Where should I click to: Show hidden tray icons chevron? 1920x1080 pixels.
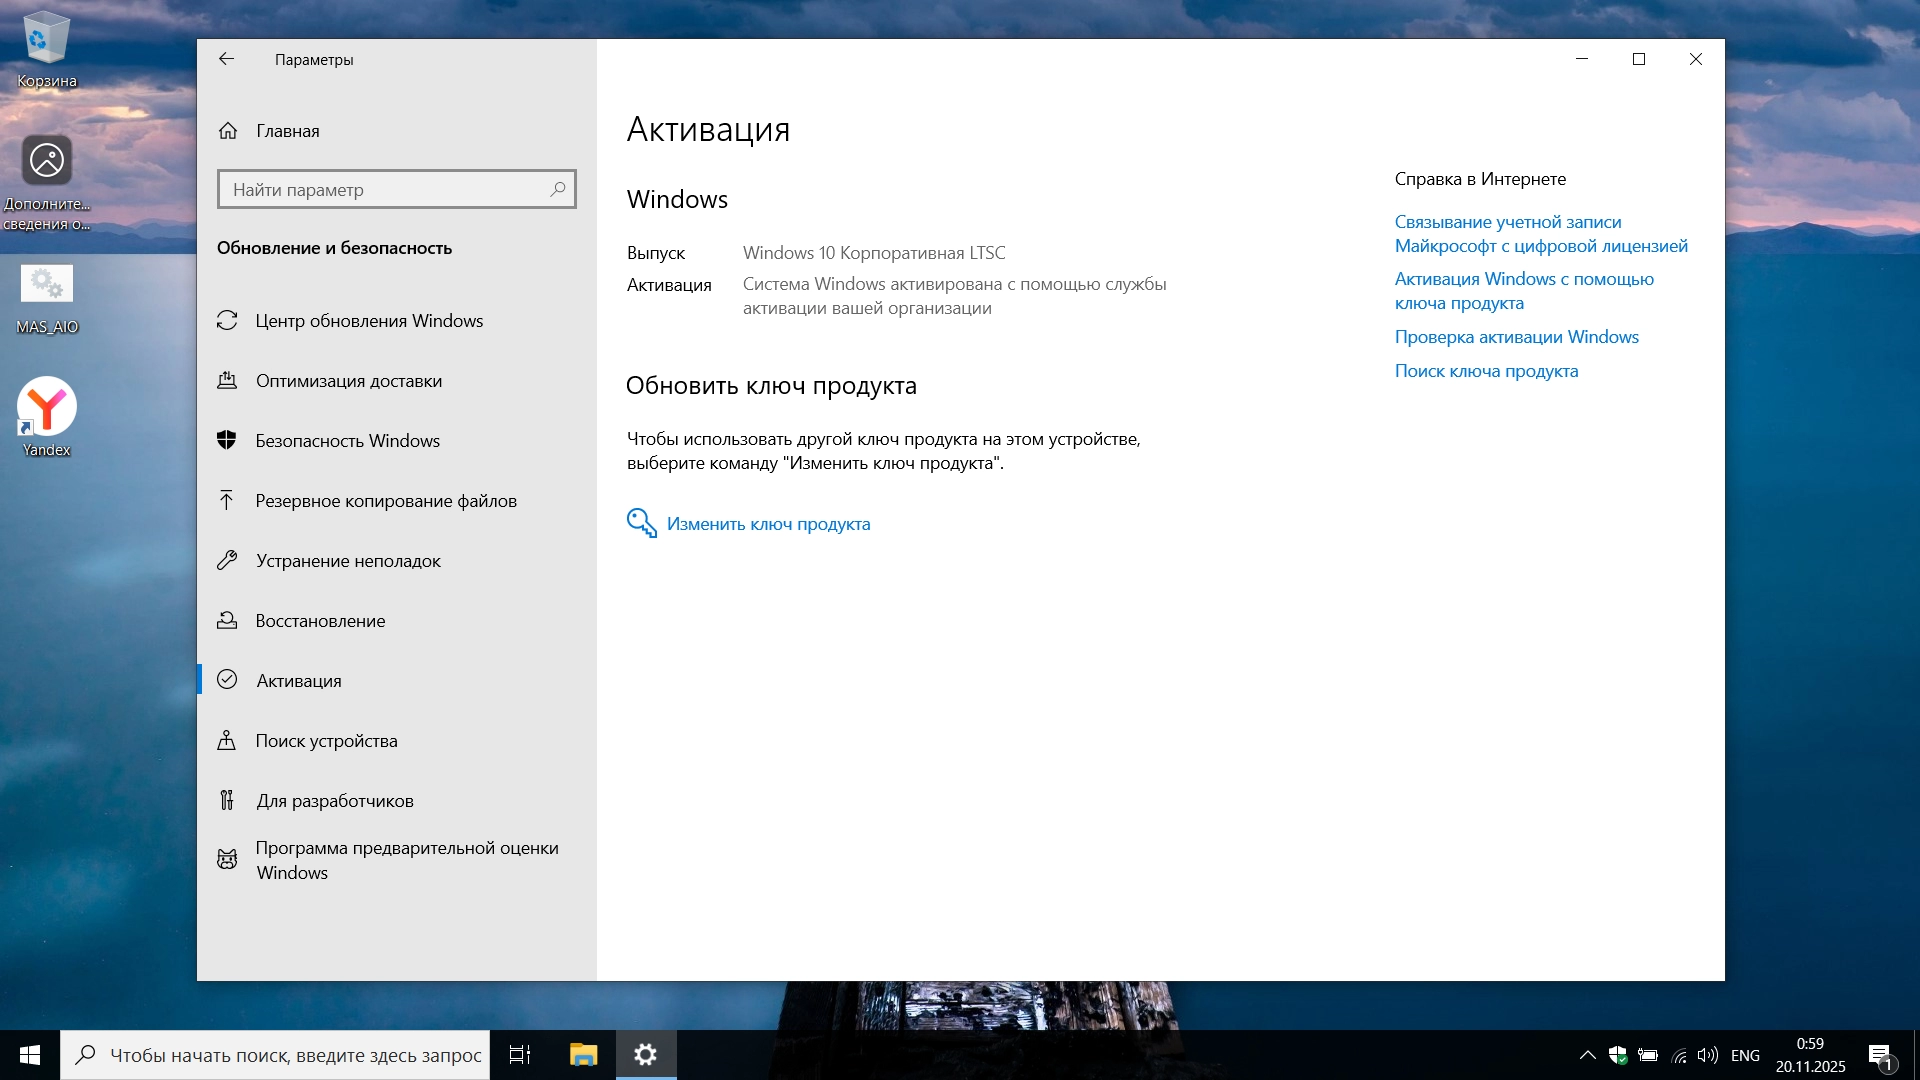pos(1587,1055)
